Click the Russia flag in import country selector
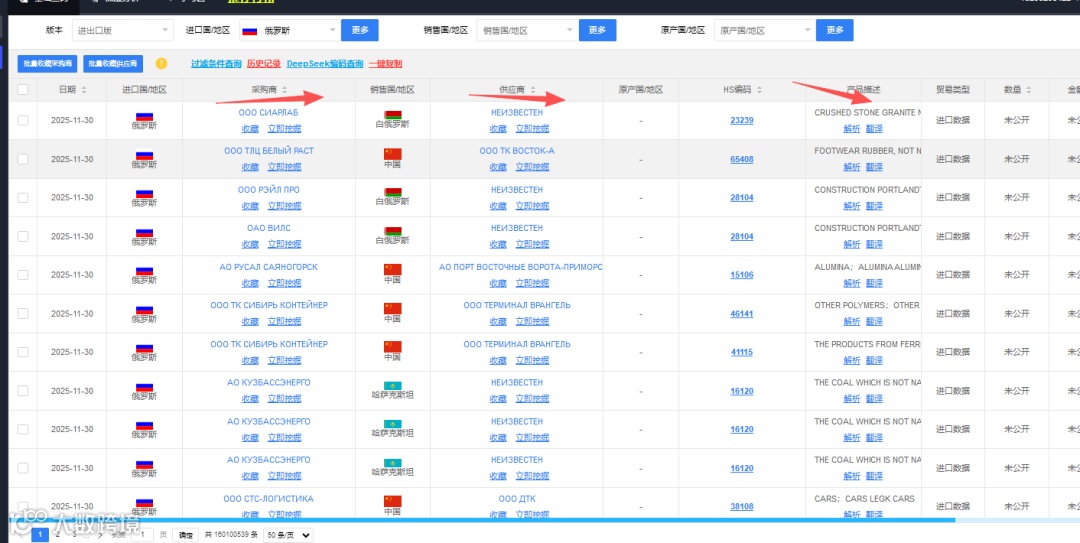The image size is (1080, 543). coord(249,30)
